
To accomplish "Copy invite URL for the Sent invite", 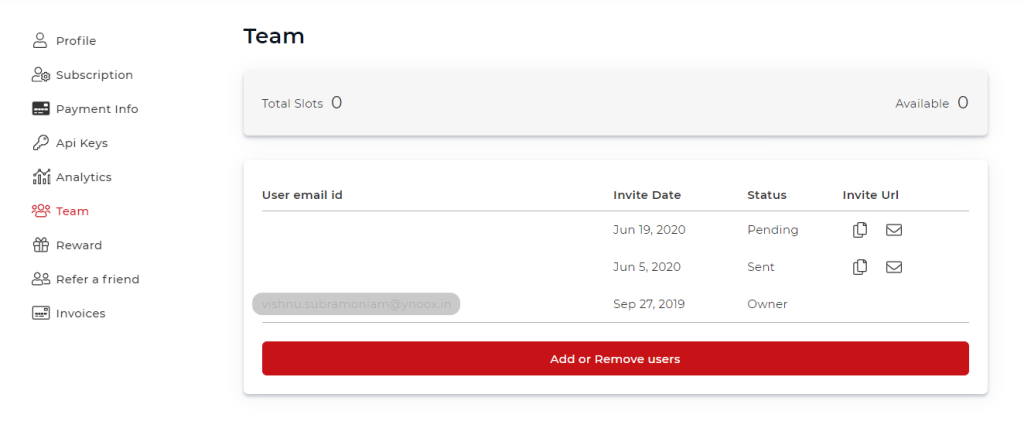I will point(860,266).
